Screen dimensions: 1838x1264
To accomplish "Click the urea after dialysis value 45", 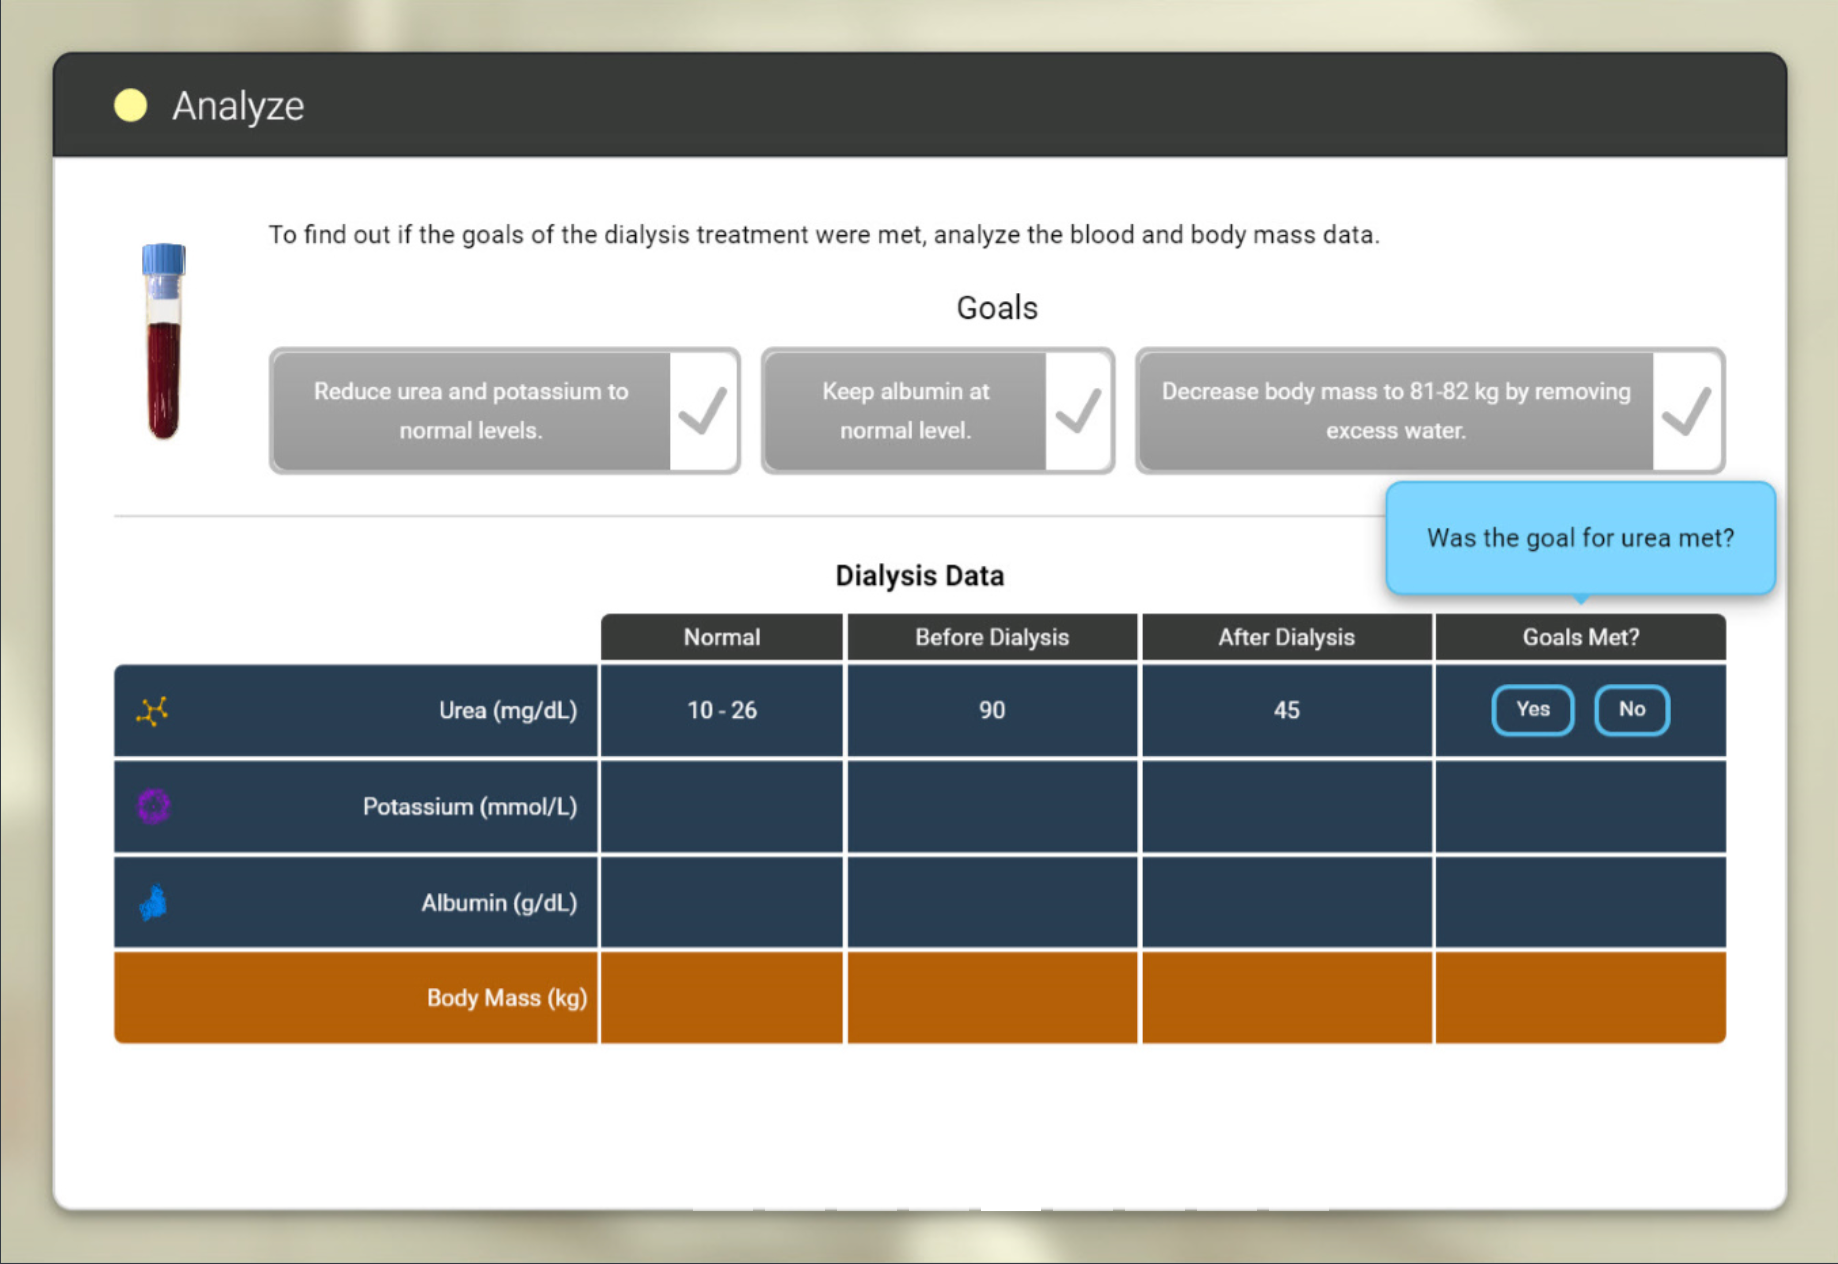I will [x=1286, y=710].
